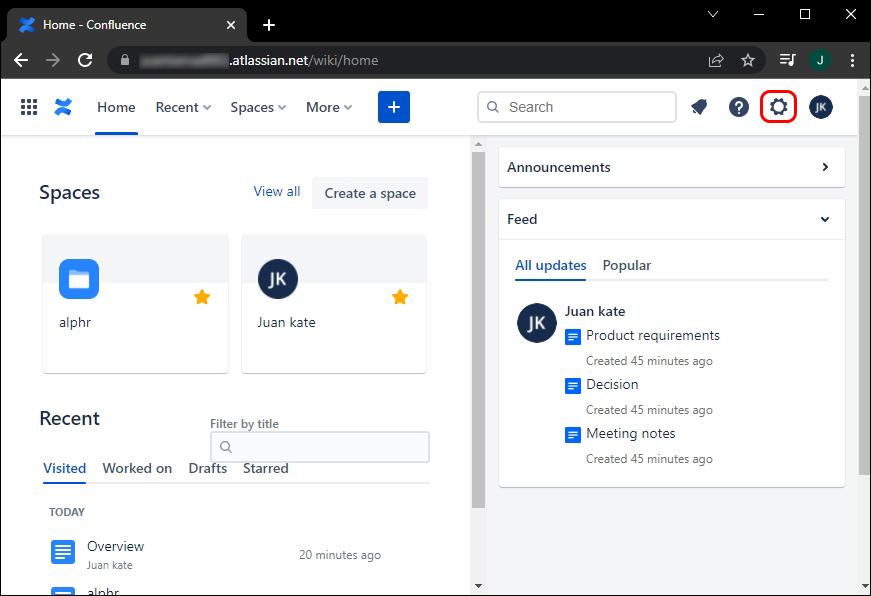Open the settings gear icon
Viewport: 871px width, 596px height.
pyautogui.click(x=778, y=107)
